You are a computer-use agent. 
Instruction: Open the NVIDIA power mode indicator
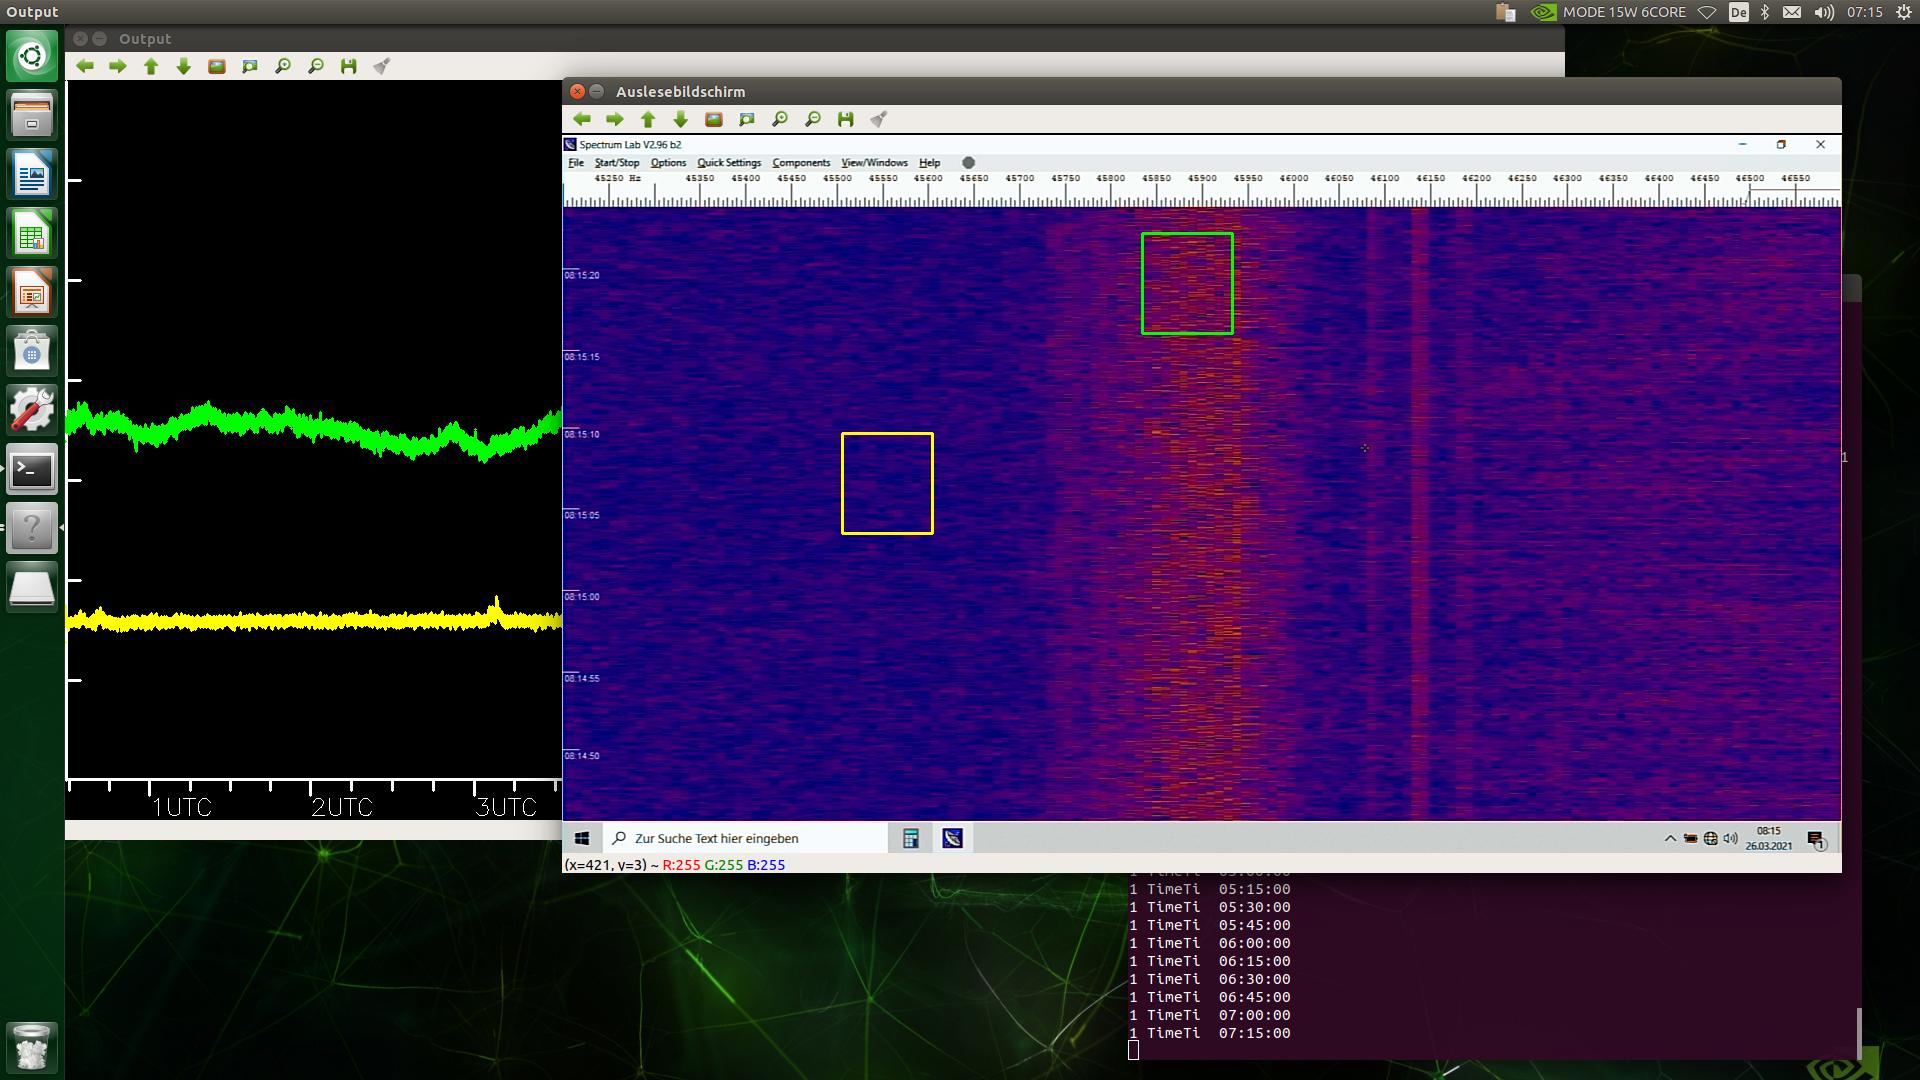(1608, 12)
